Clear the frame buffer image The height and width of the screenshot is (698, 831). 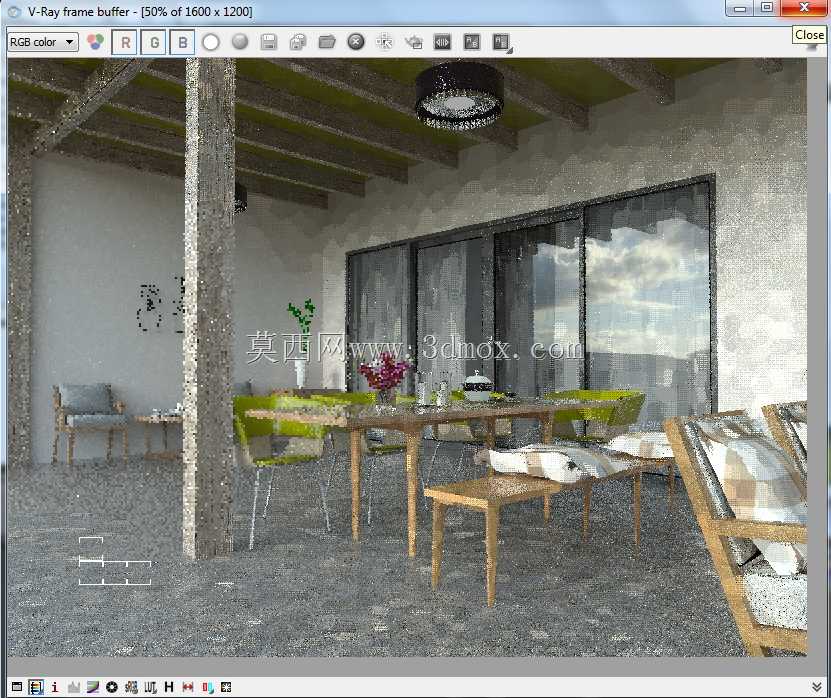pyautogui.click(x=356, y=41)
